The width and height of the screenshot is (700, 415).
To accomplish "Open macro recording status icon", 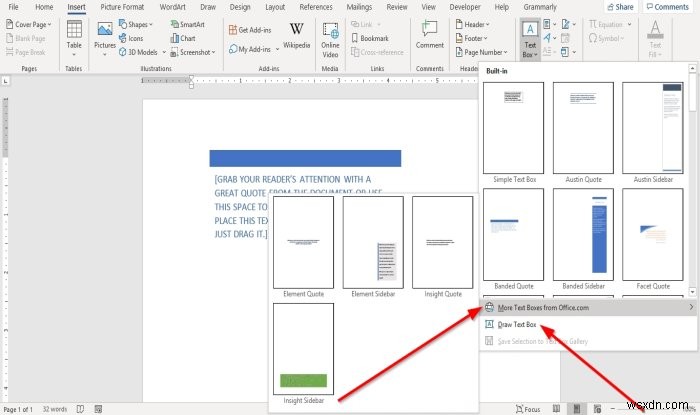I will (98, 409).
